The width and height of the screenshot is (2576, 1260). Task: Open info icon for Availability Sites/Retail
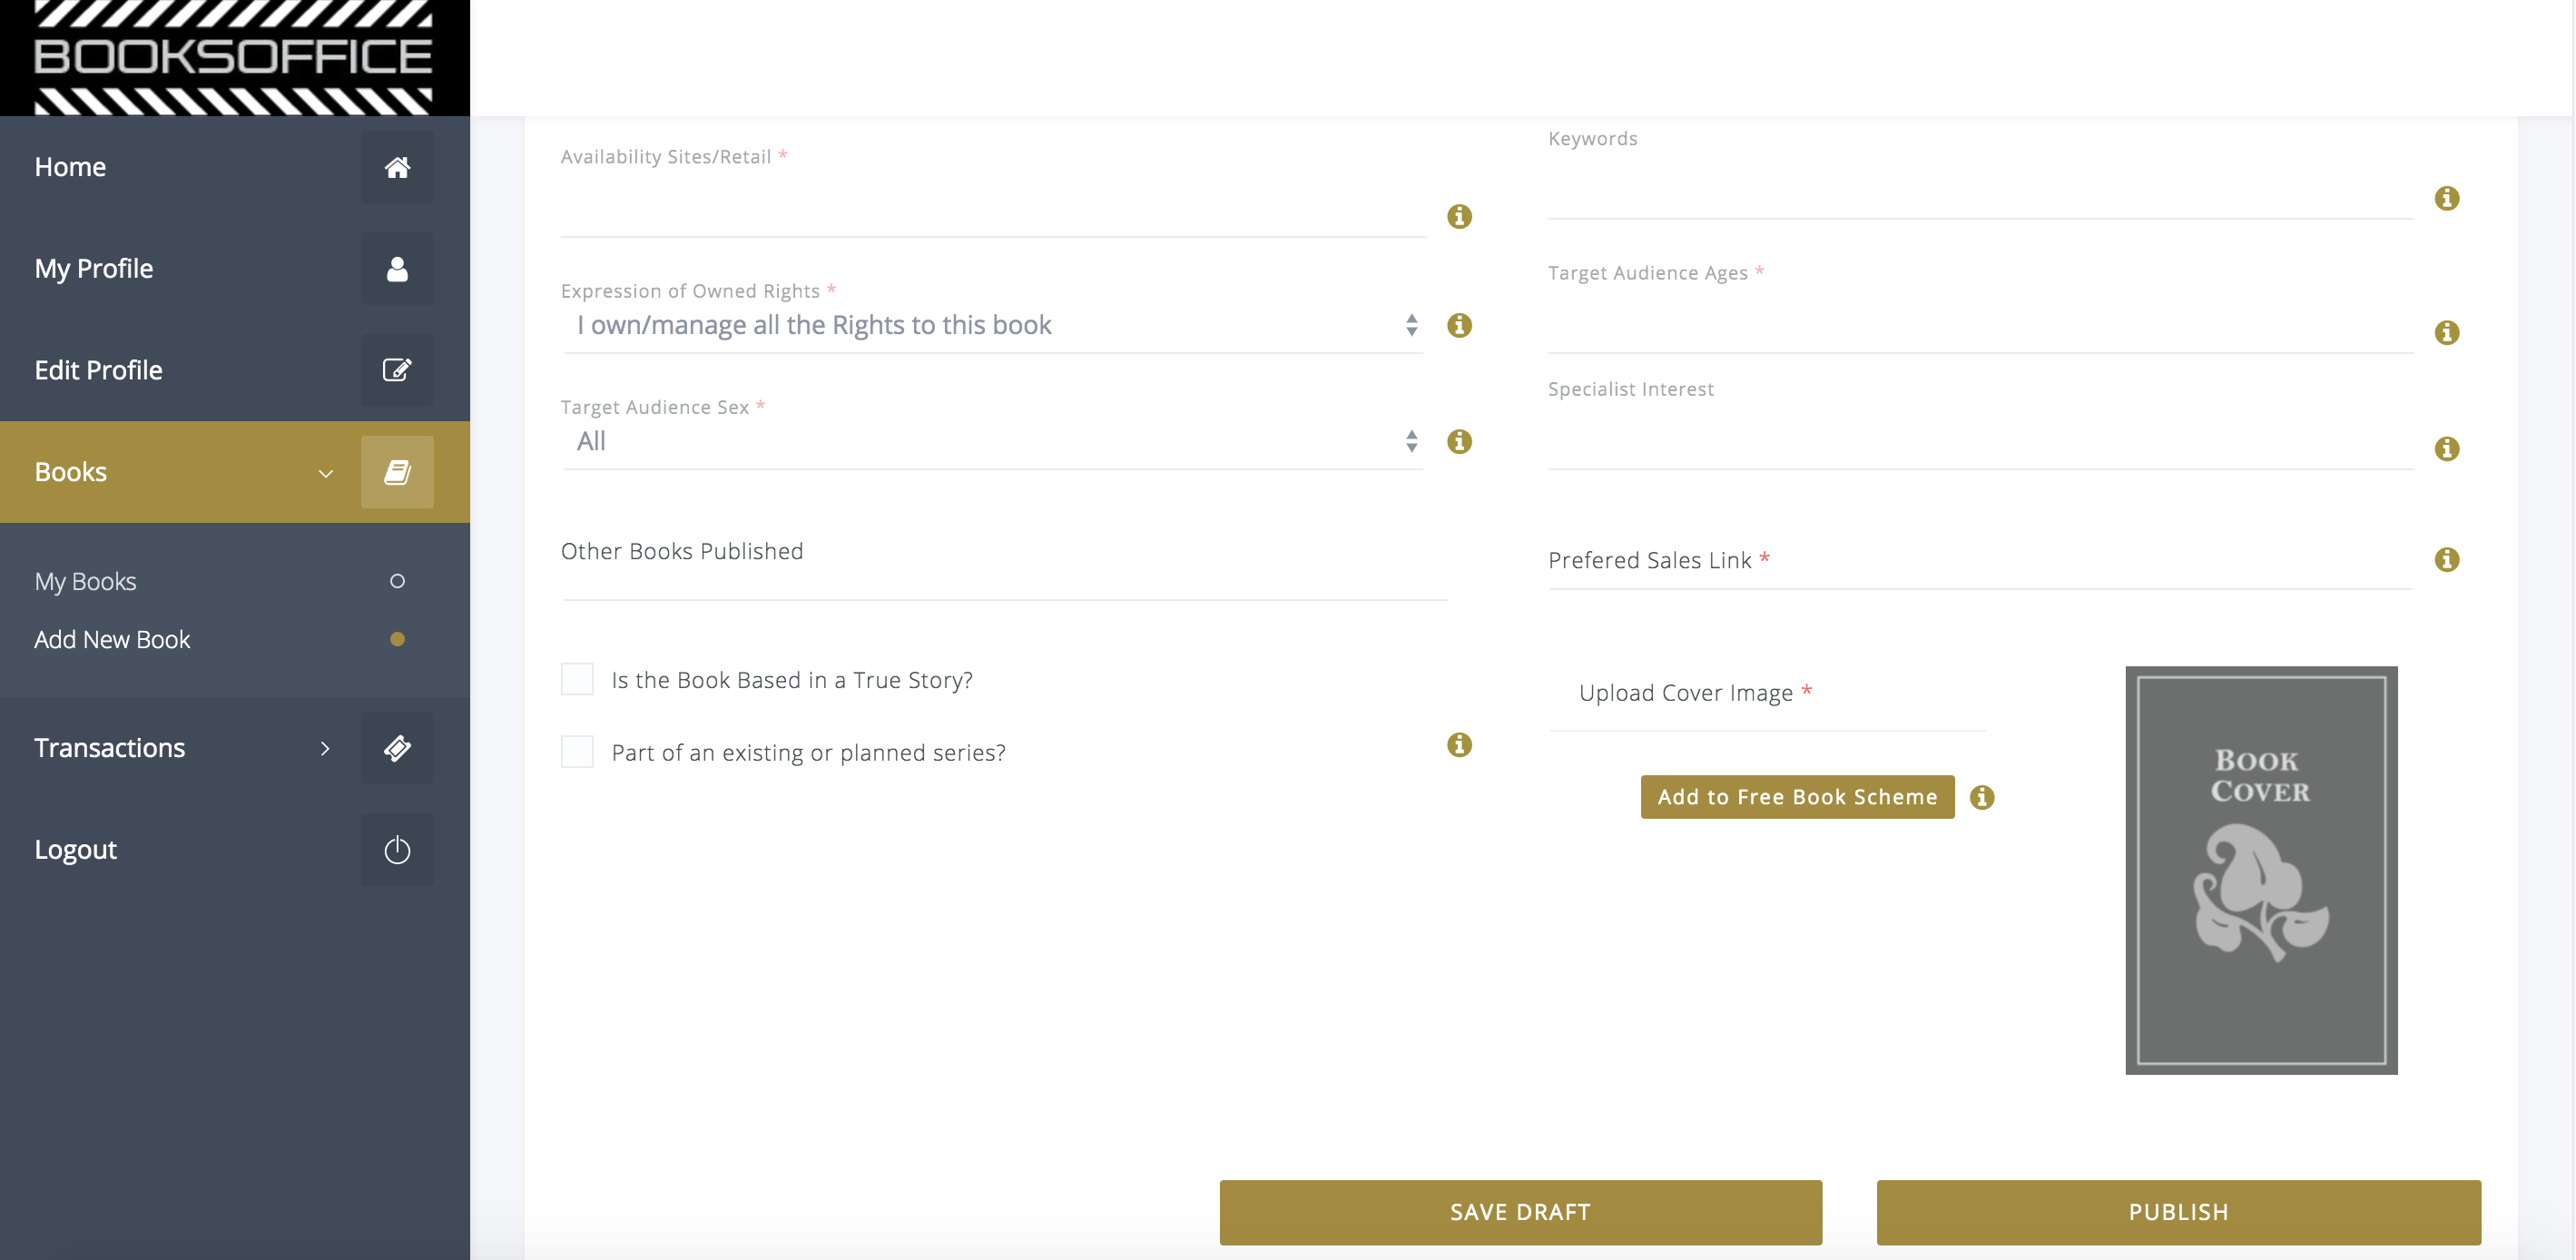[1459, 216]
